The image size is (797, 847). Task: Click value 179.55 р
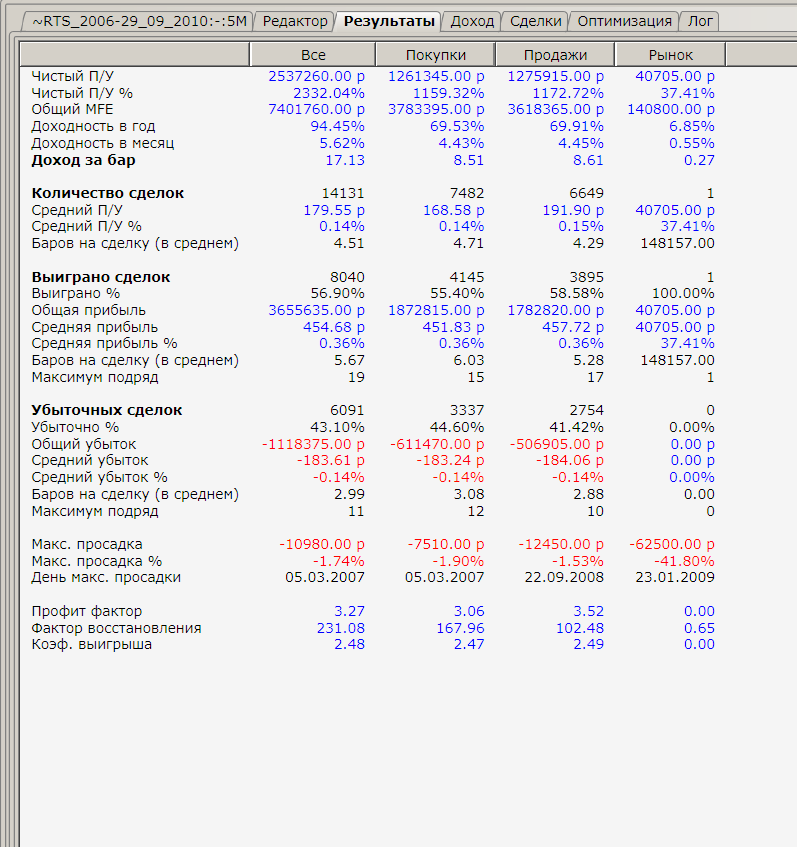point(334,210)
